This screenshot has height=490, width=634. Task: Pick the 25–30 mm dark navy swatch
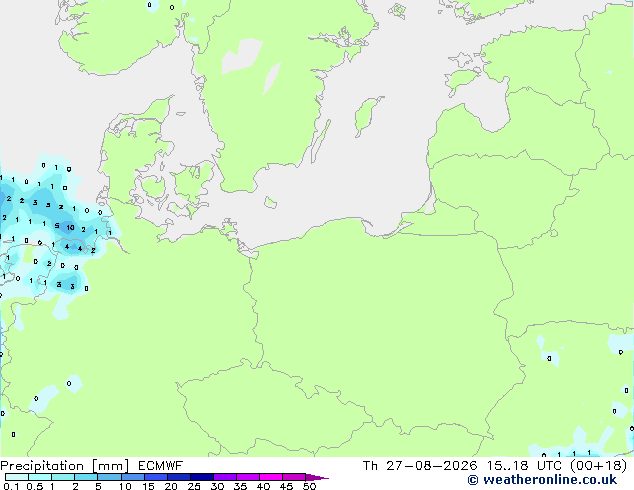[x=201, y=477]
